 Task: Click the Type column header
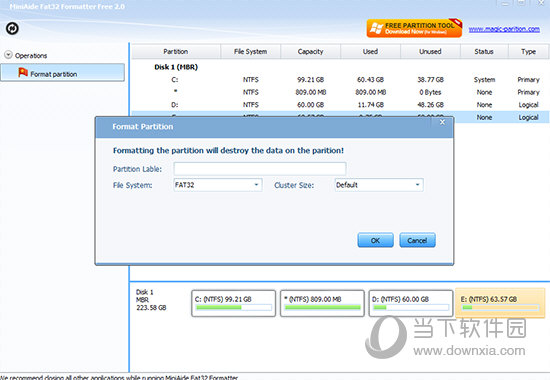click(x=528, y=52)
